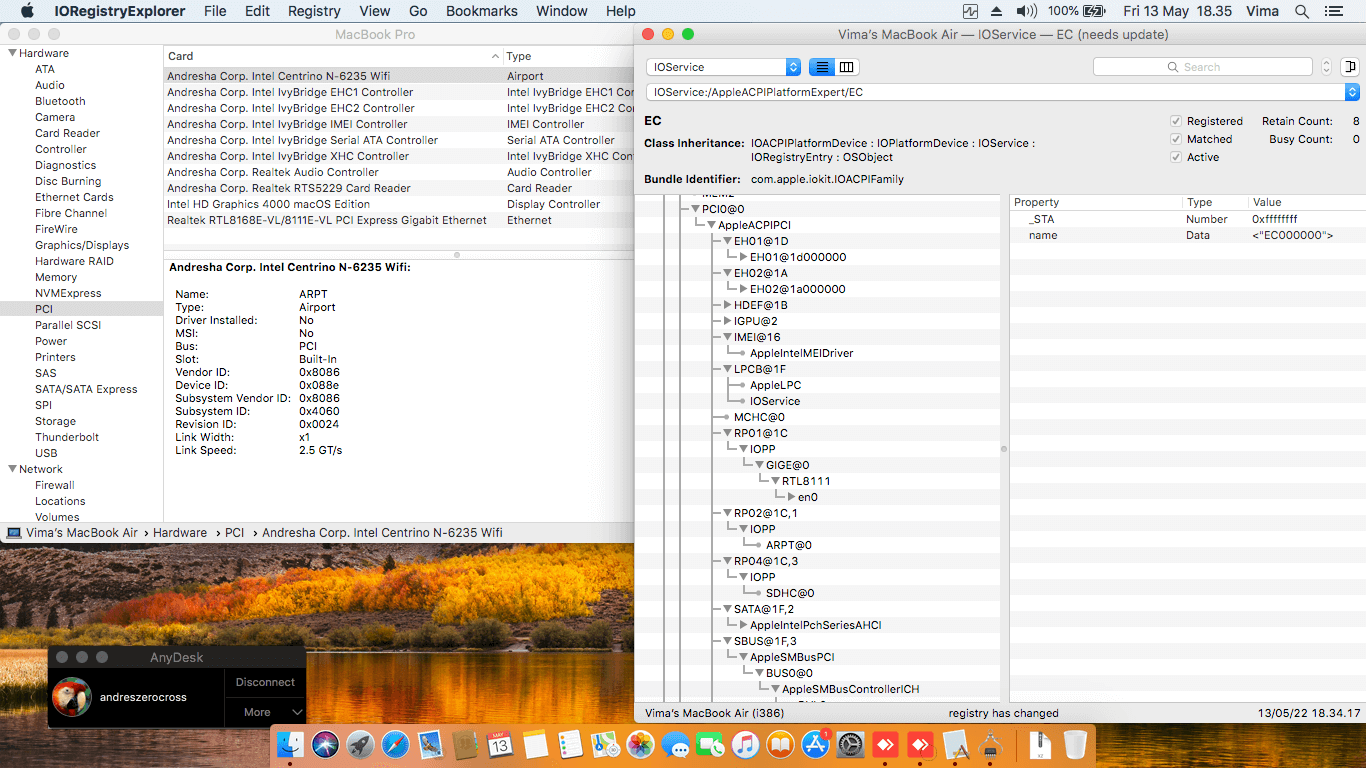
Task: Open Finder from the Dock
Action: (291, 744)
